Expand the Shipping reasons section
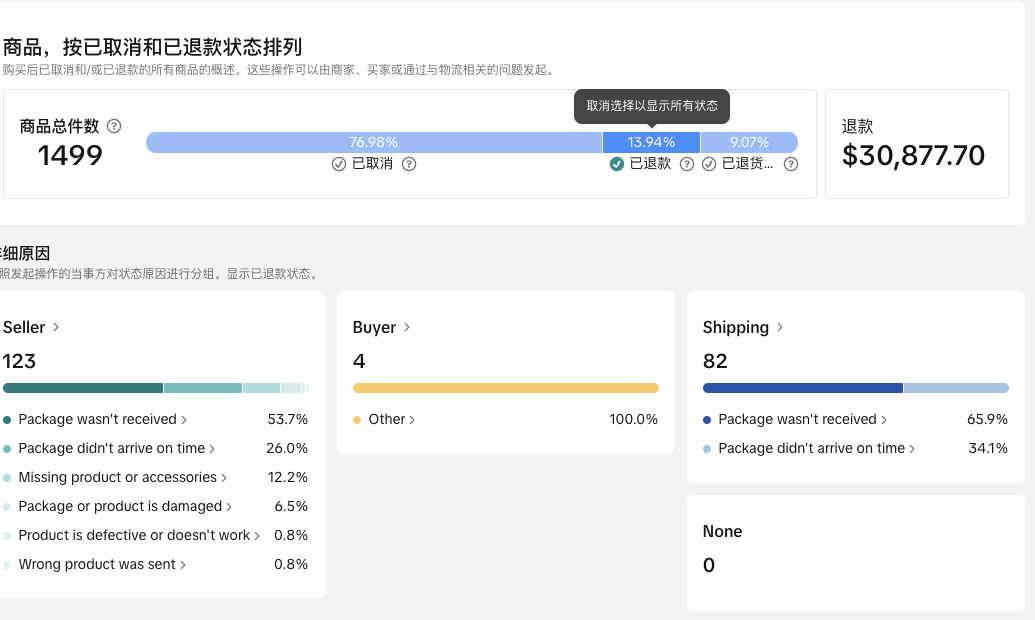Image resolution: width=1035 pixels, height=620 pixels. pyautogui.click(x=742, y=327)
